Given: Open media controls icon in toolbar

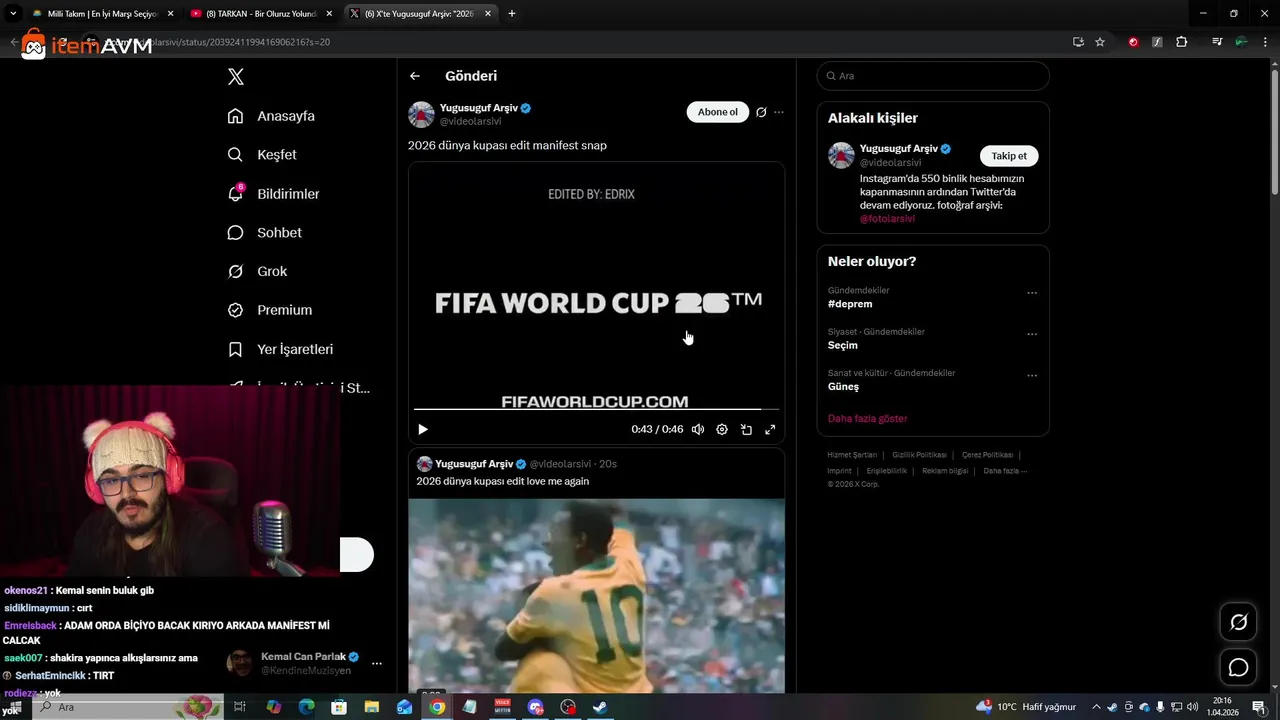Looking at the screenshot, I should [1217, 42].
